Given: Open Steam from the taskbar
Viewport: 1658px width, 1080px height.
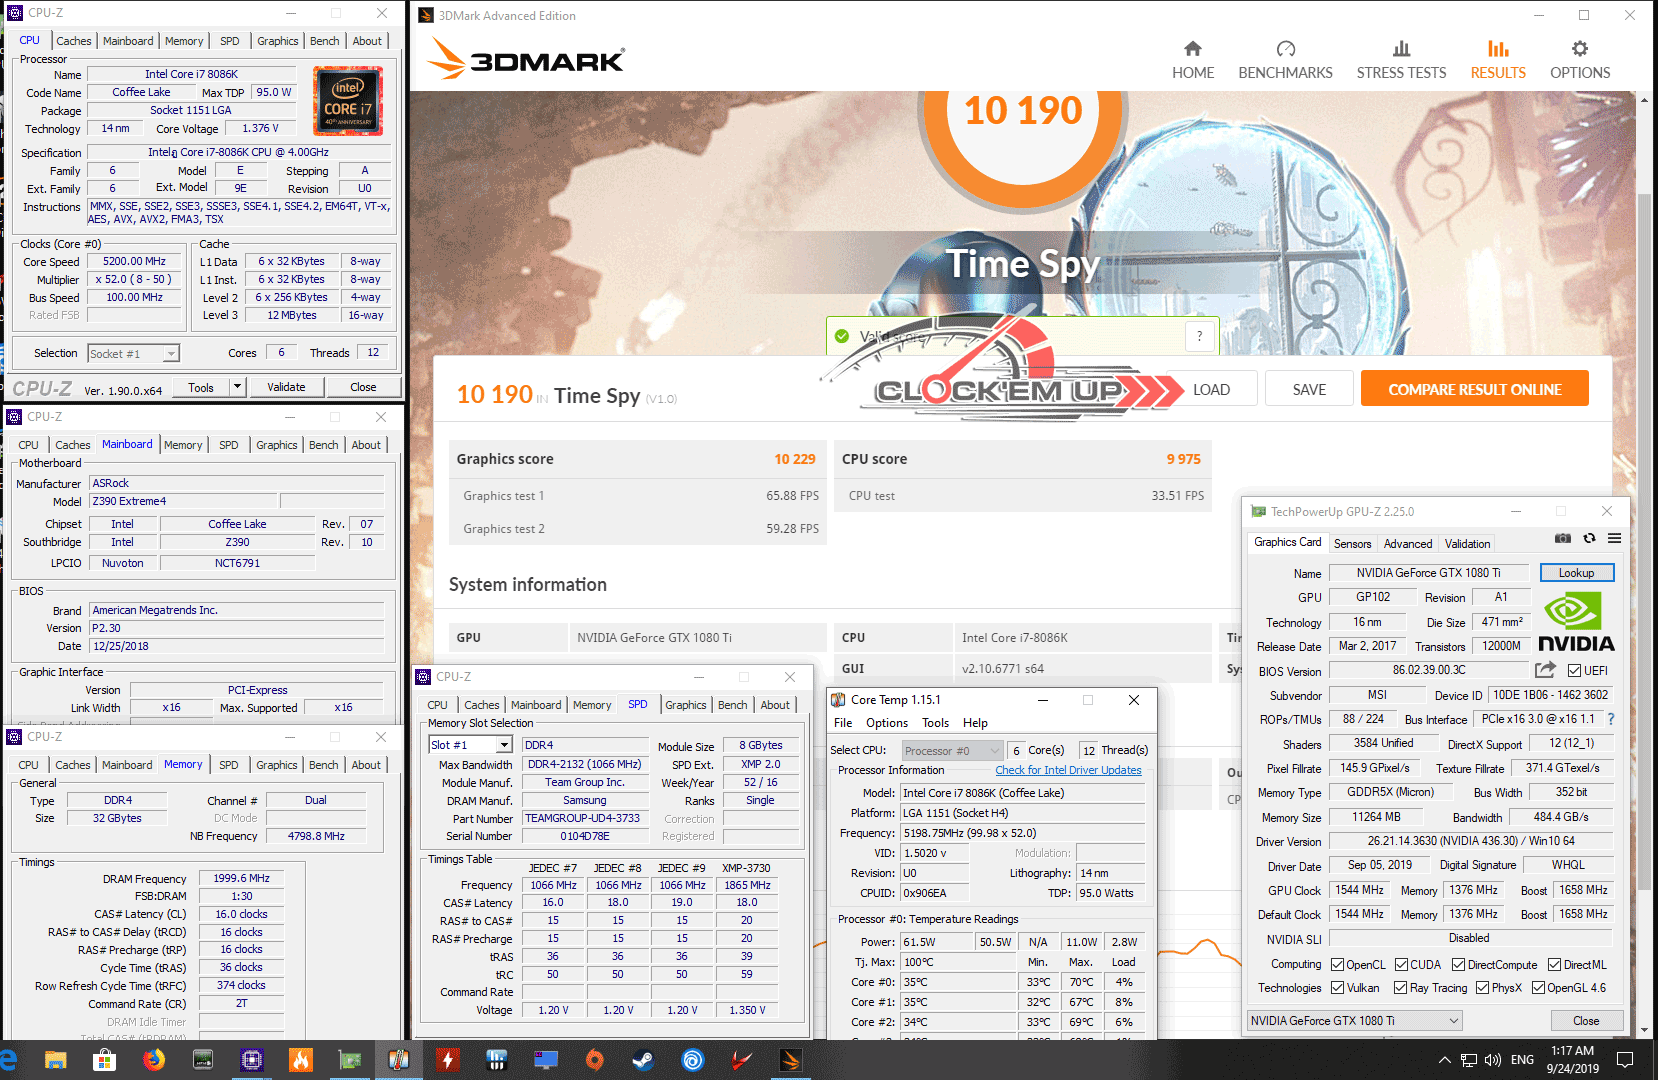Looking at the screenshot, I should [x=643, y=1060].
